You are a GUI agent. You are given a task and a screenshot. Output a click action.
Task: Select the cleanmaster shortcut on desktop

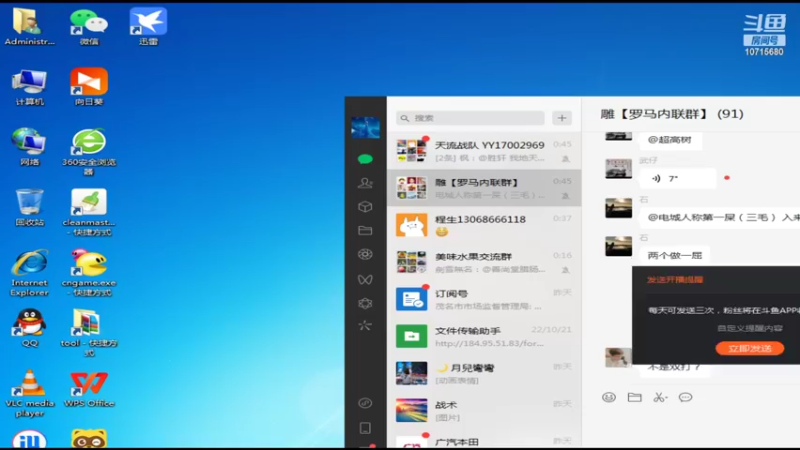tap(89, 212)
